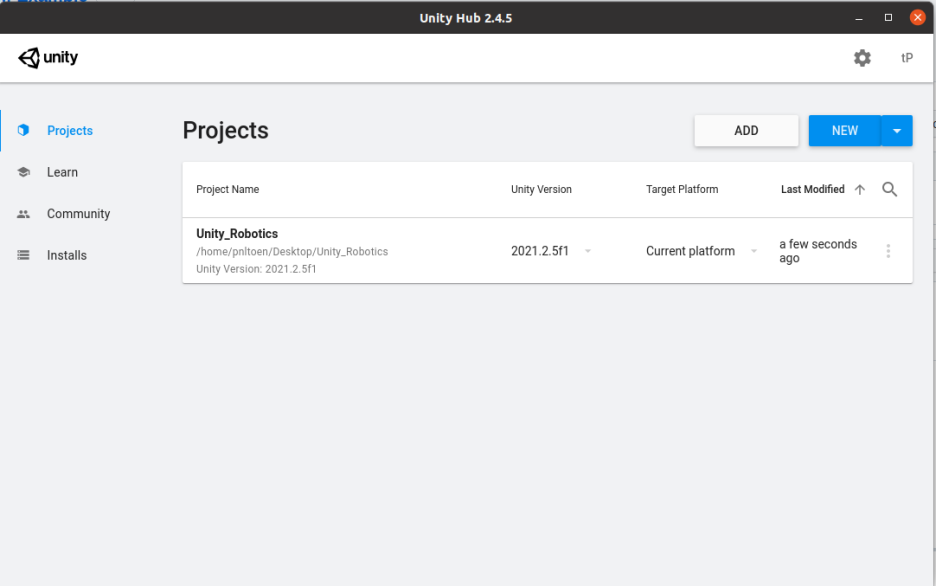Click the Projects page heading
The width and height of the screenshot is (936, 586).
226,130
